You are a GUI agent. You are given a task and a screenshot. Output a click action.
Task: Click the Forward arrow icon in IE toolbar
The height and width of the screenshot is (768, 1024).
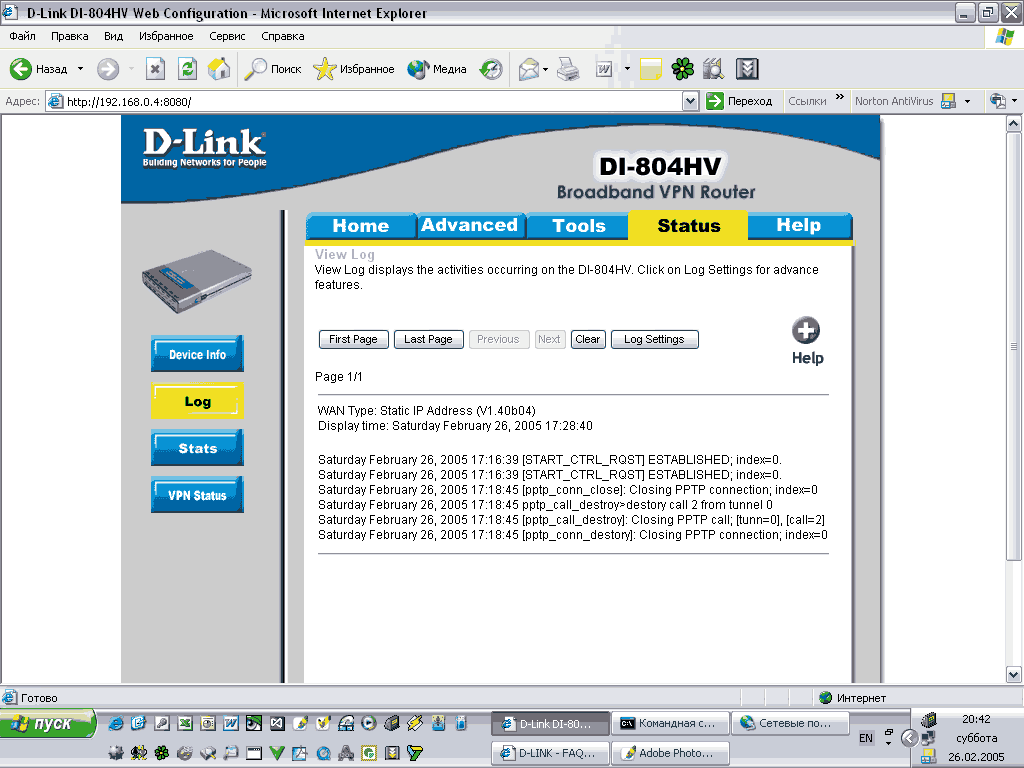[108, 69]
